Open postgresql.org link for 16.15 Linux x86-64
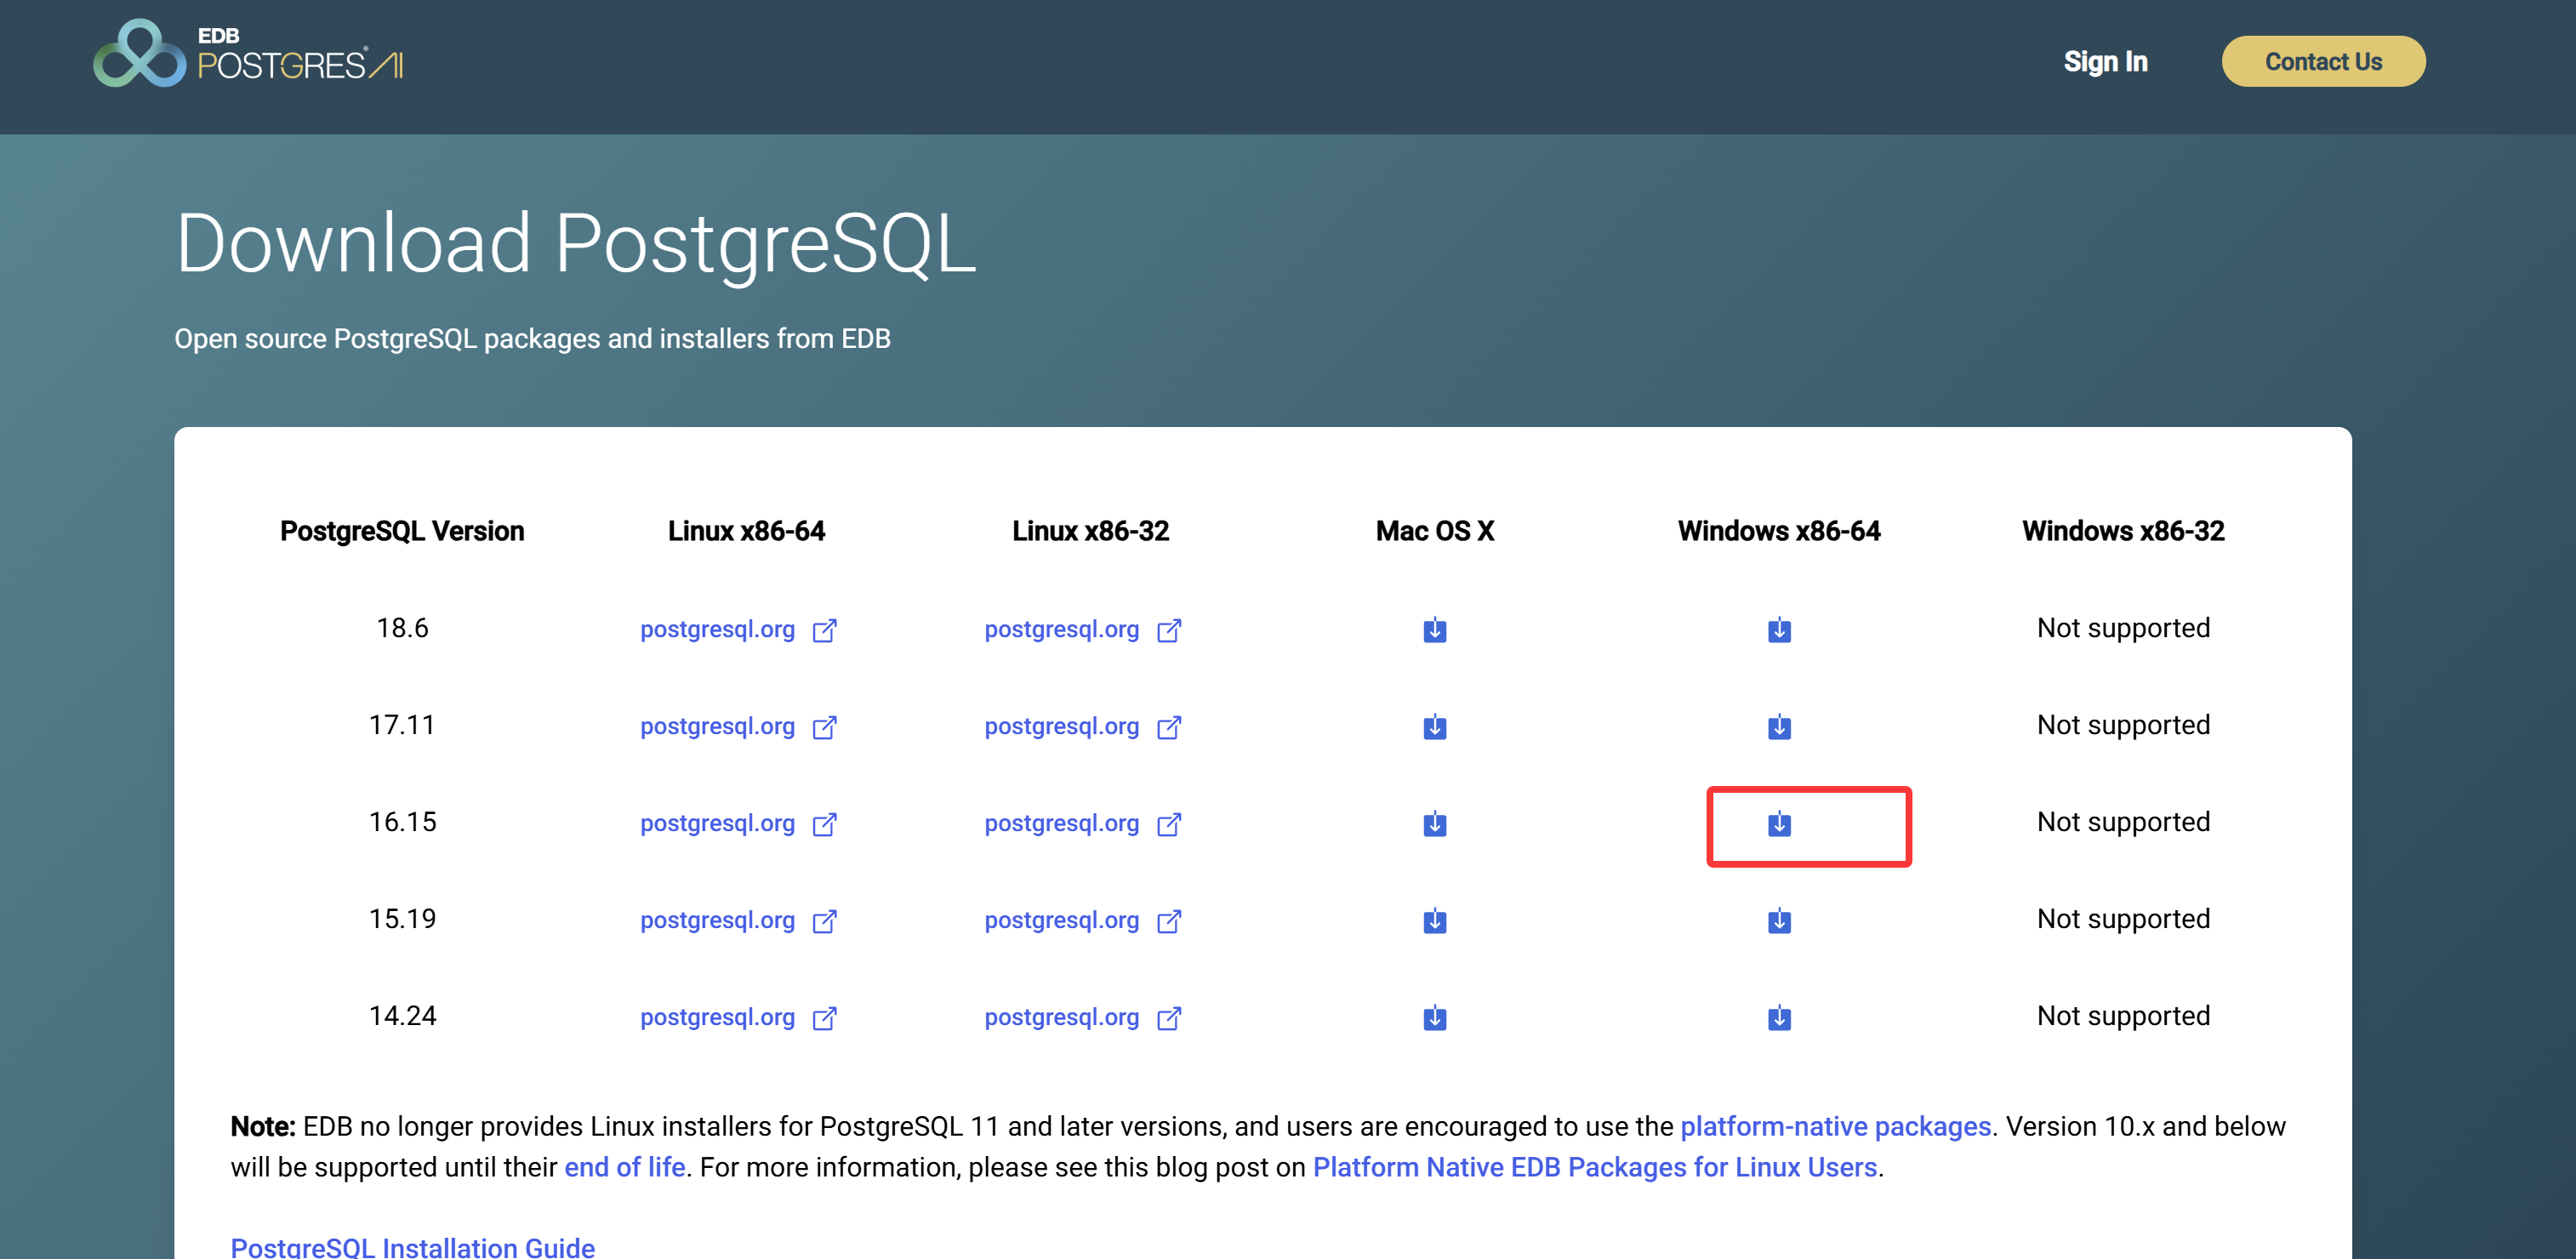Image resolution: width=2576 pixels, height=1259 pixels. click(738, 824)
